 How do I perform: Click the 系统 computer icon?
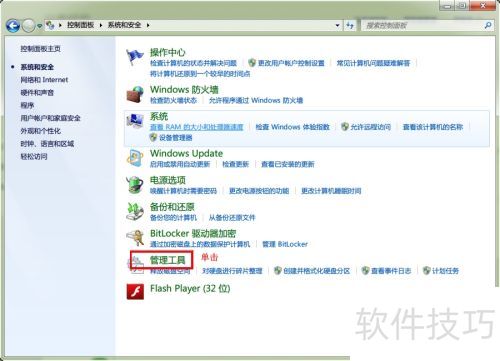(135, 121)
